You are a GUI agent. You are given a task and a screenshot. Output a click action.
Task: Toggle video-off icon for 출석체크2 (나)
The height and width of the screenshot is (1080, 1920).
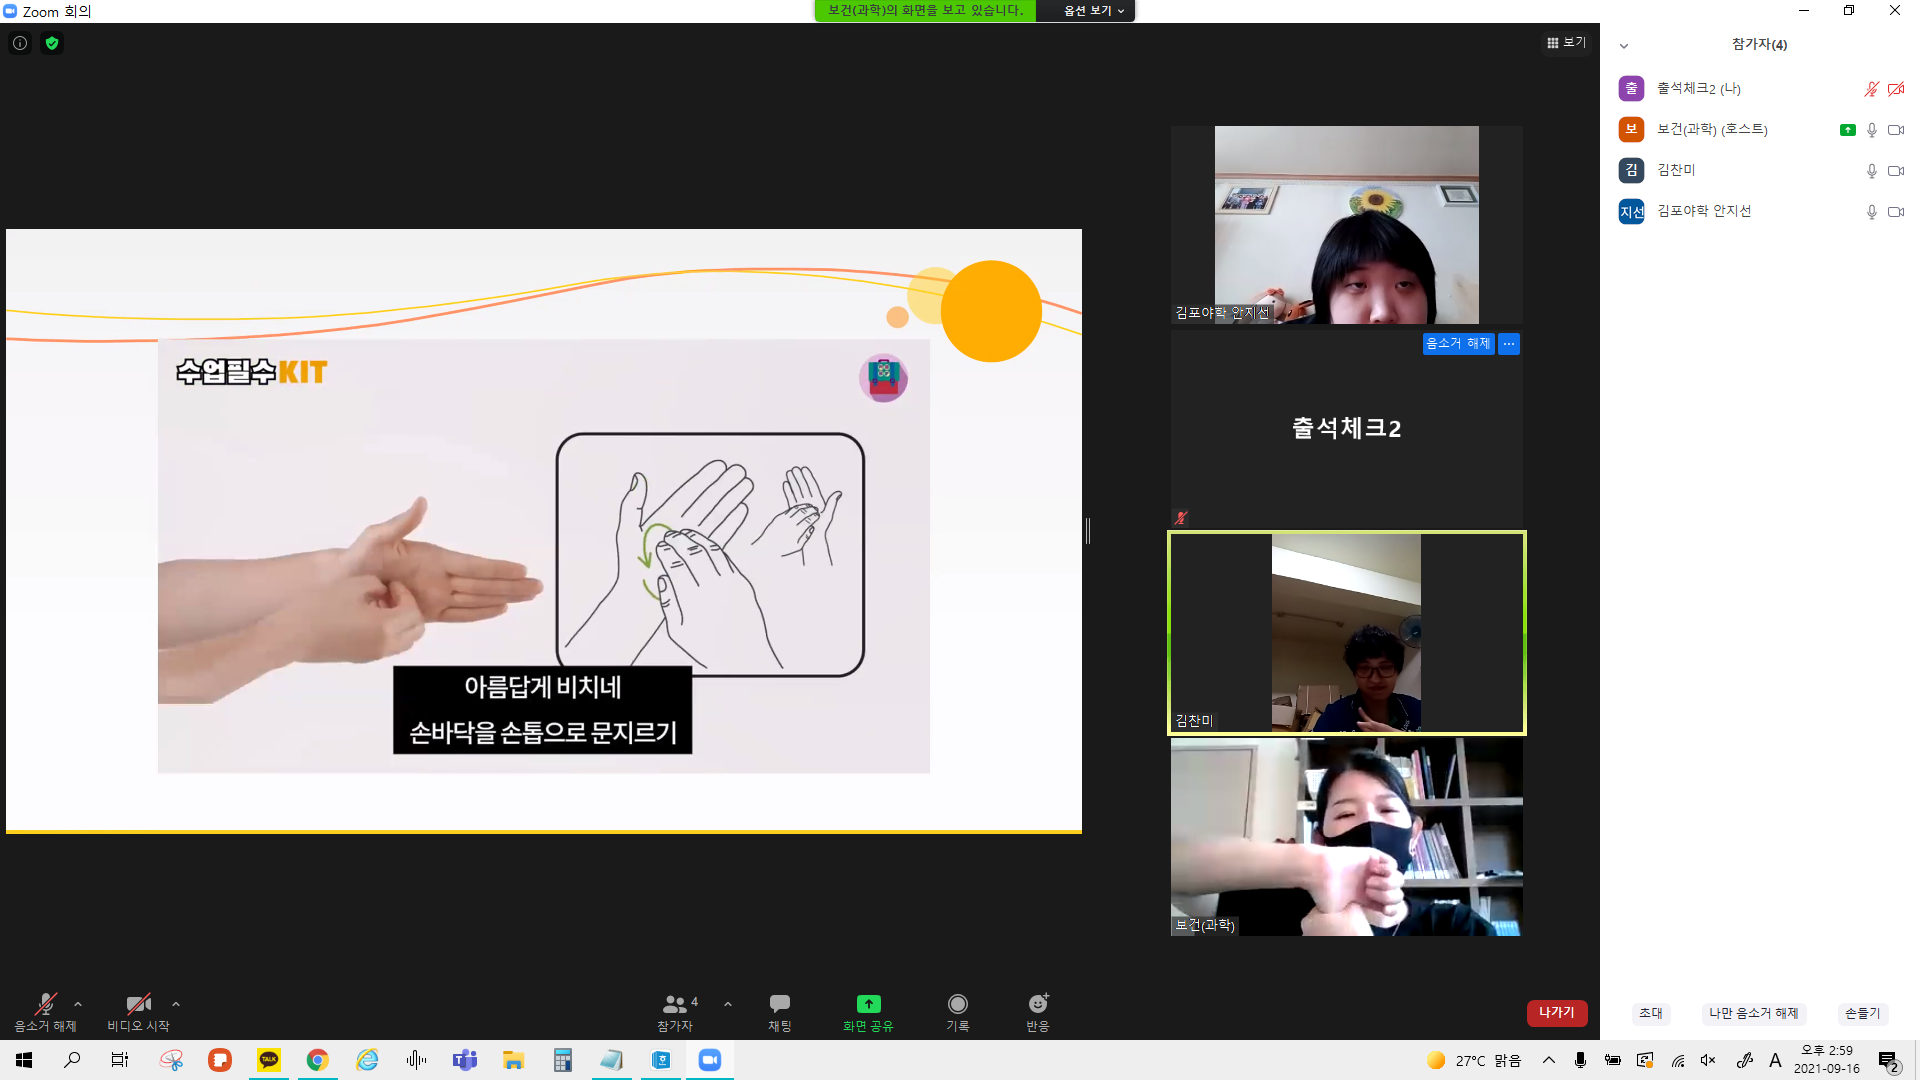(1896, 89)
